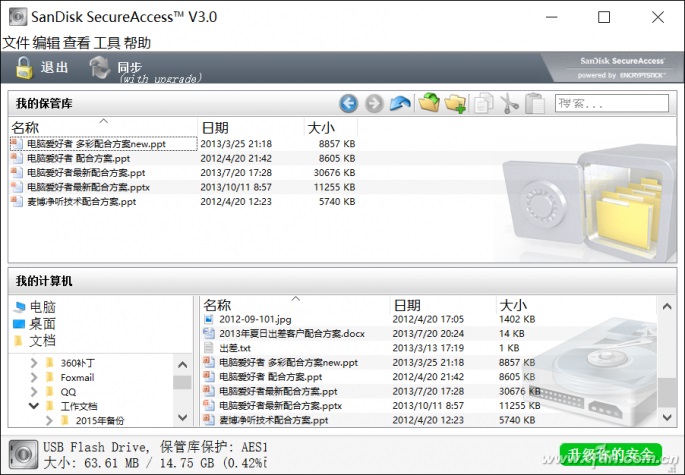This screenshot has height=475, width=685.
Task: Click the 桌面 desktop icon
Action: coord(19,324)
